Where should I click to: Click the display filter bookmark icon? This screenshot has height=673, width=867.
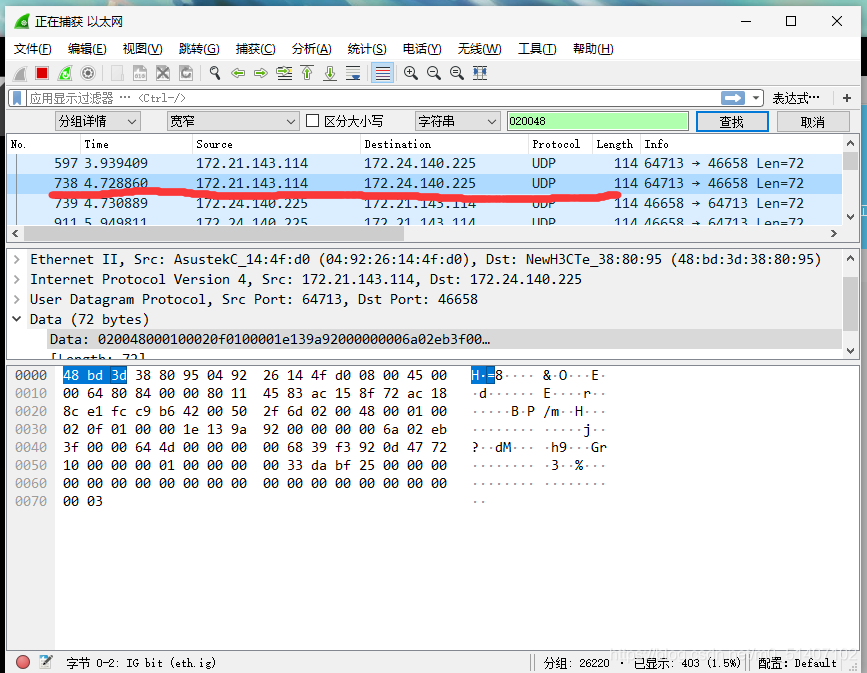point(17,98)
